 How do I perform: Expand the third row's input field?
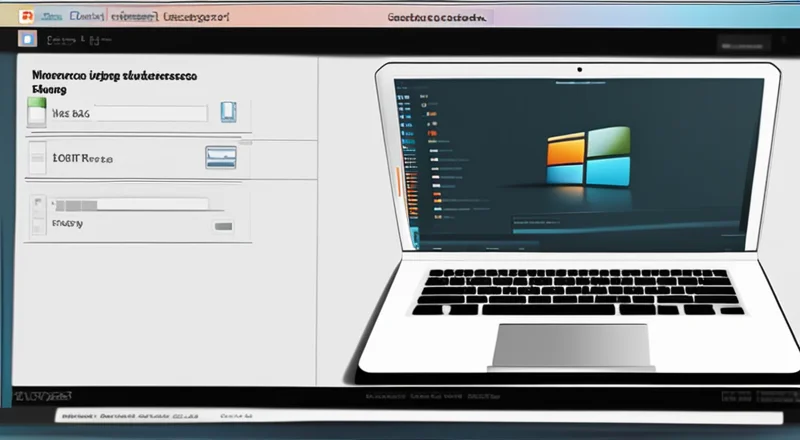point(130,204)
